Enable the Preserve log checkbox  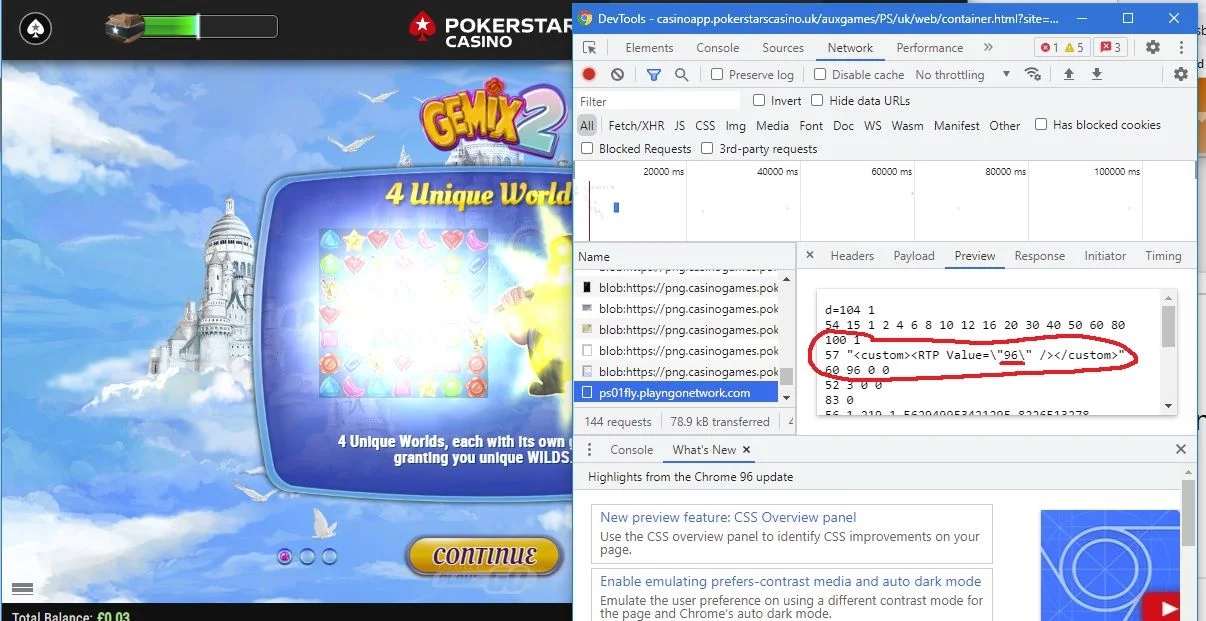[717, 74]
